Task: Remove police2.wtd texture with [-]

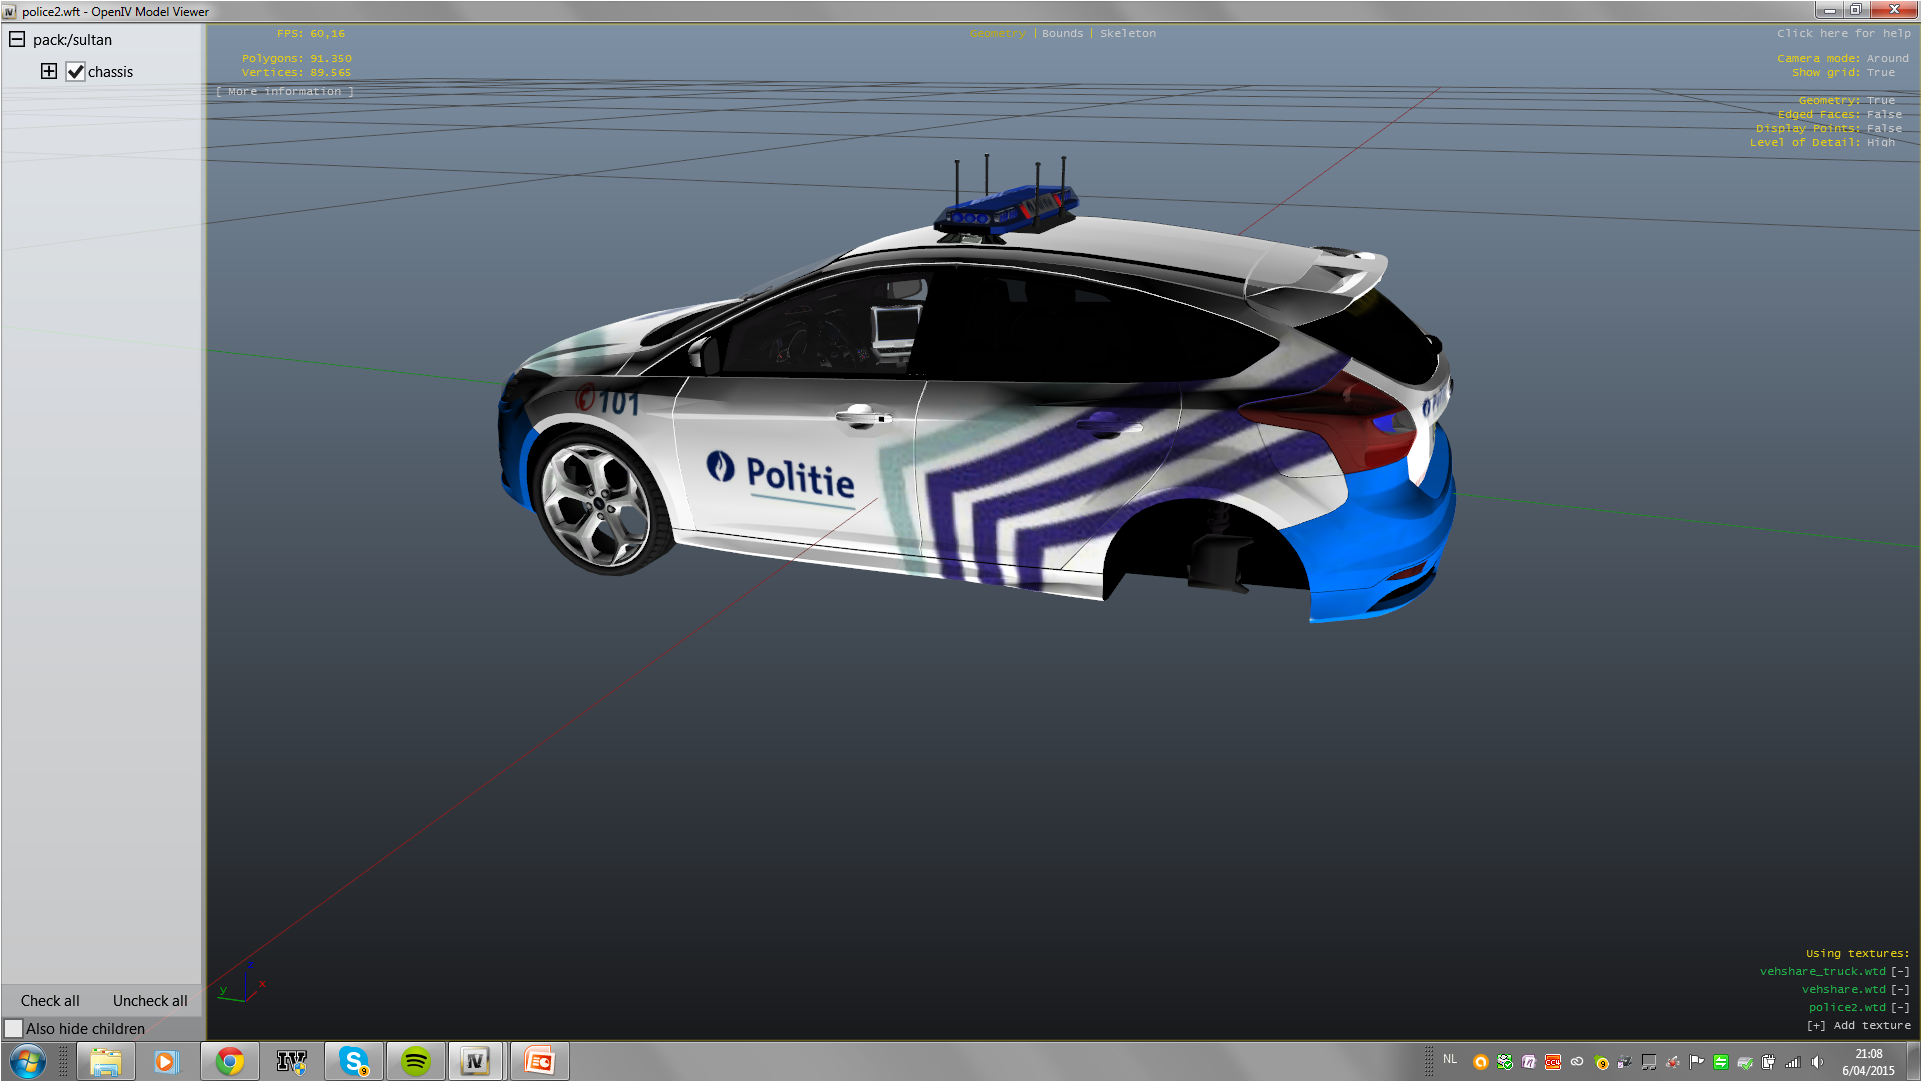Action: pyautogui.click(x=1900, y=1007)
